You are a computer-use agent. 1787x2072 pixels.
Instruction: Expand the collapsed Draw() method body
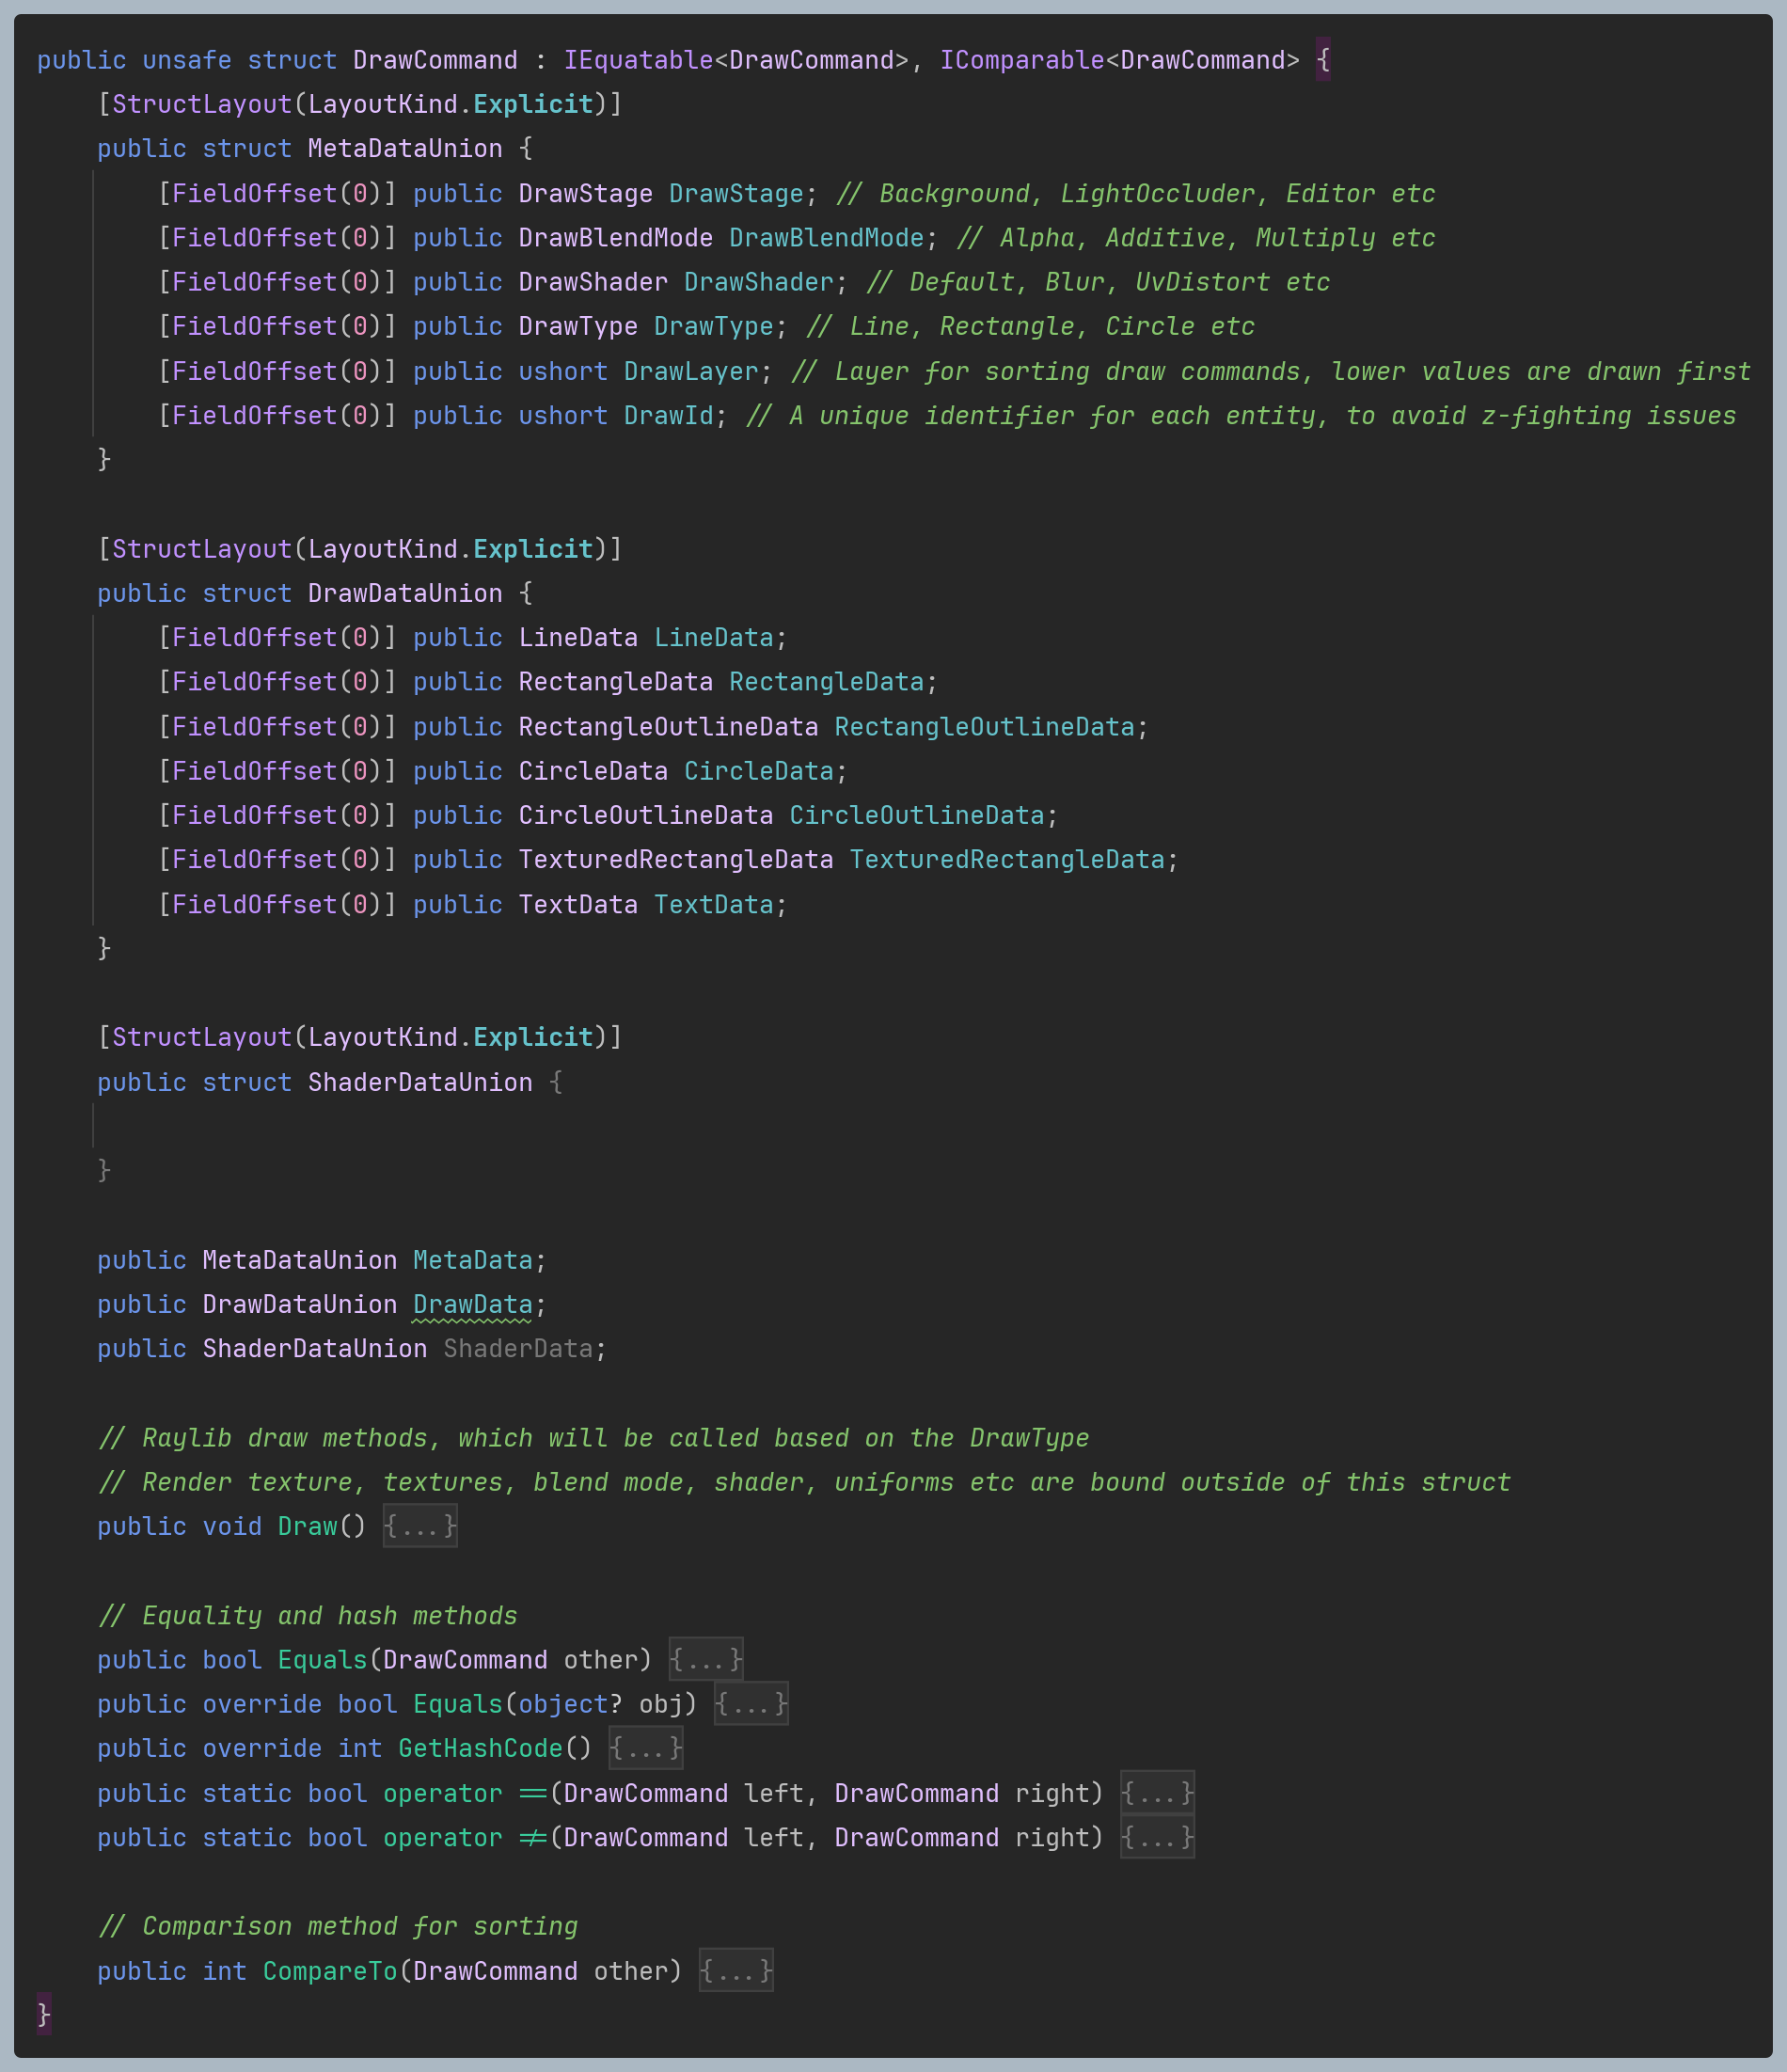pos(420,1526)
